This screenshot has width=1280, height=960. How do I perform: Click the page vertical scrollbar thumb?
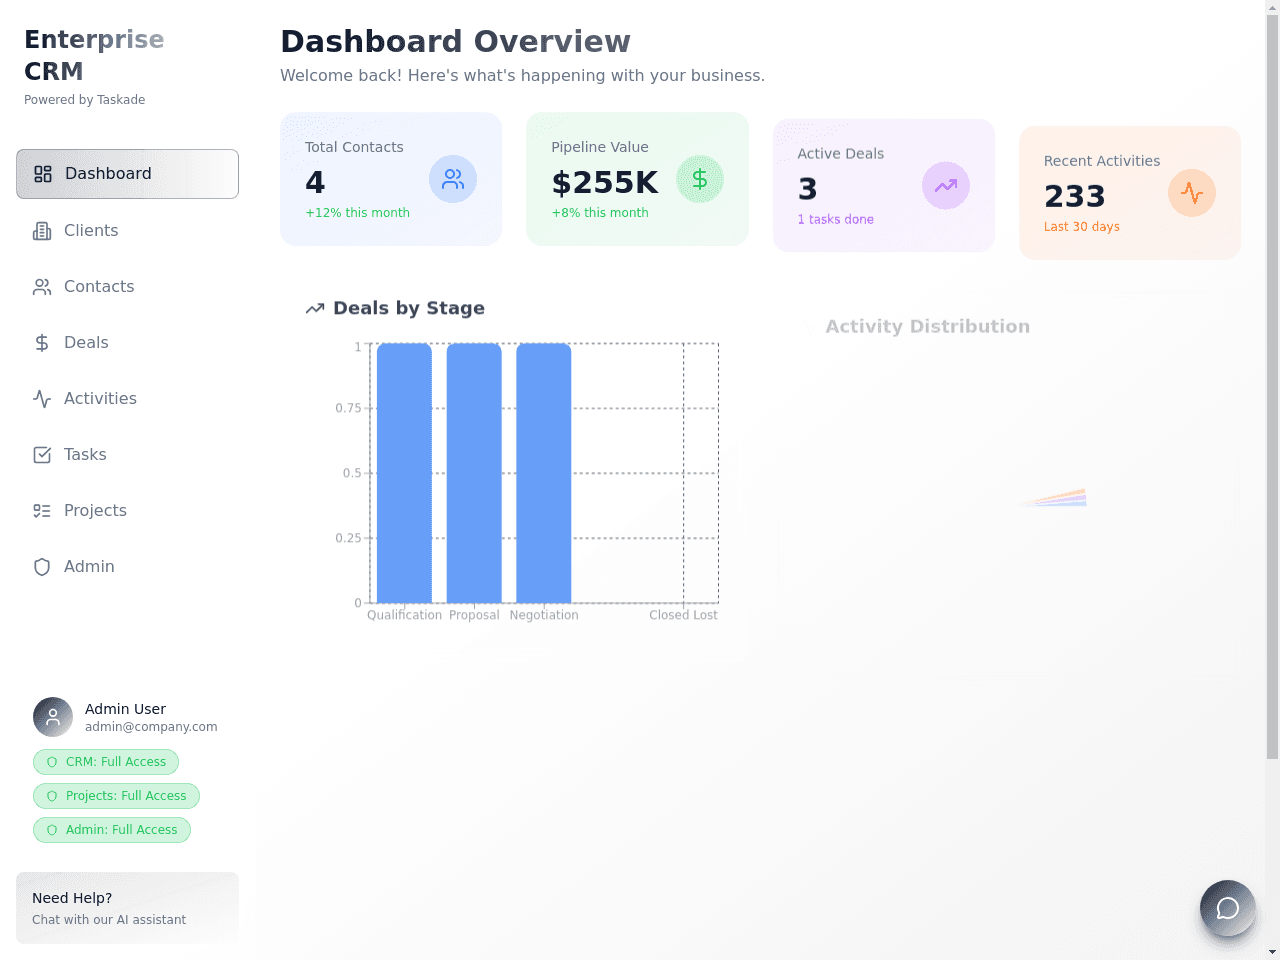(1272, 386)
